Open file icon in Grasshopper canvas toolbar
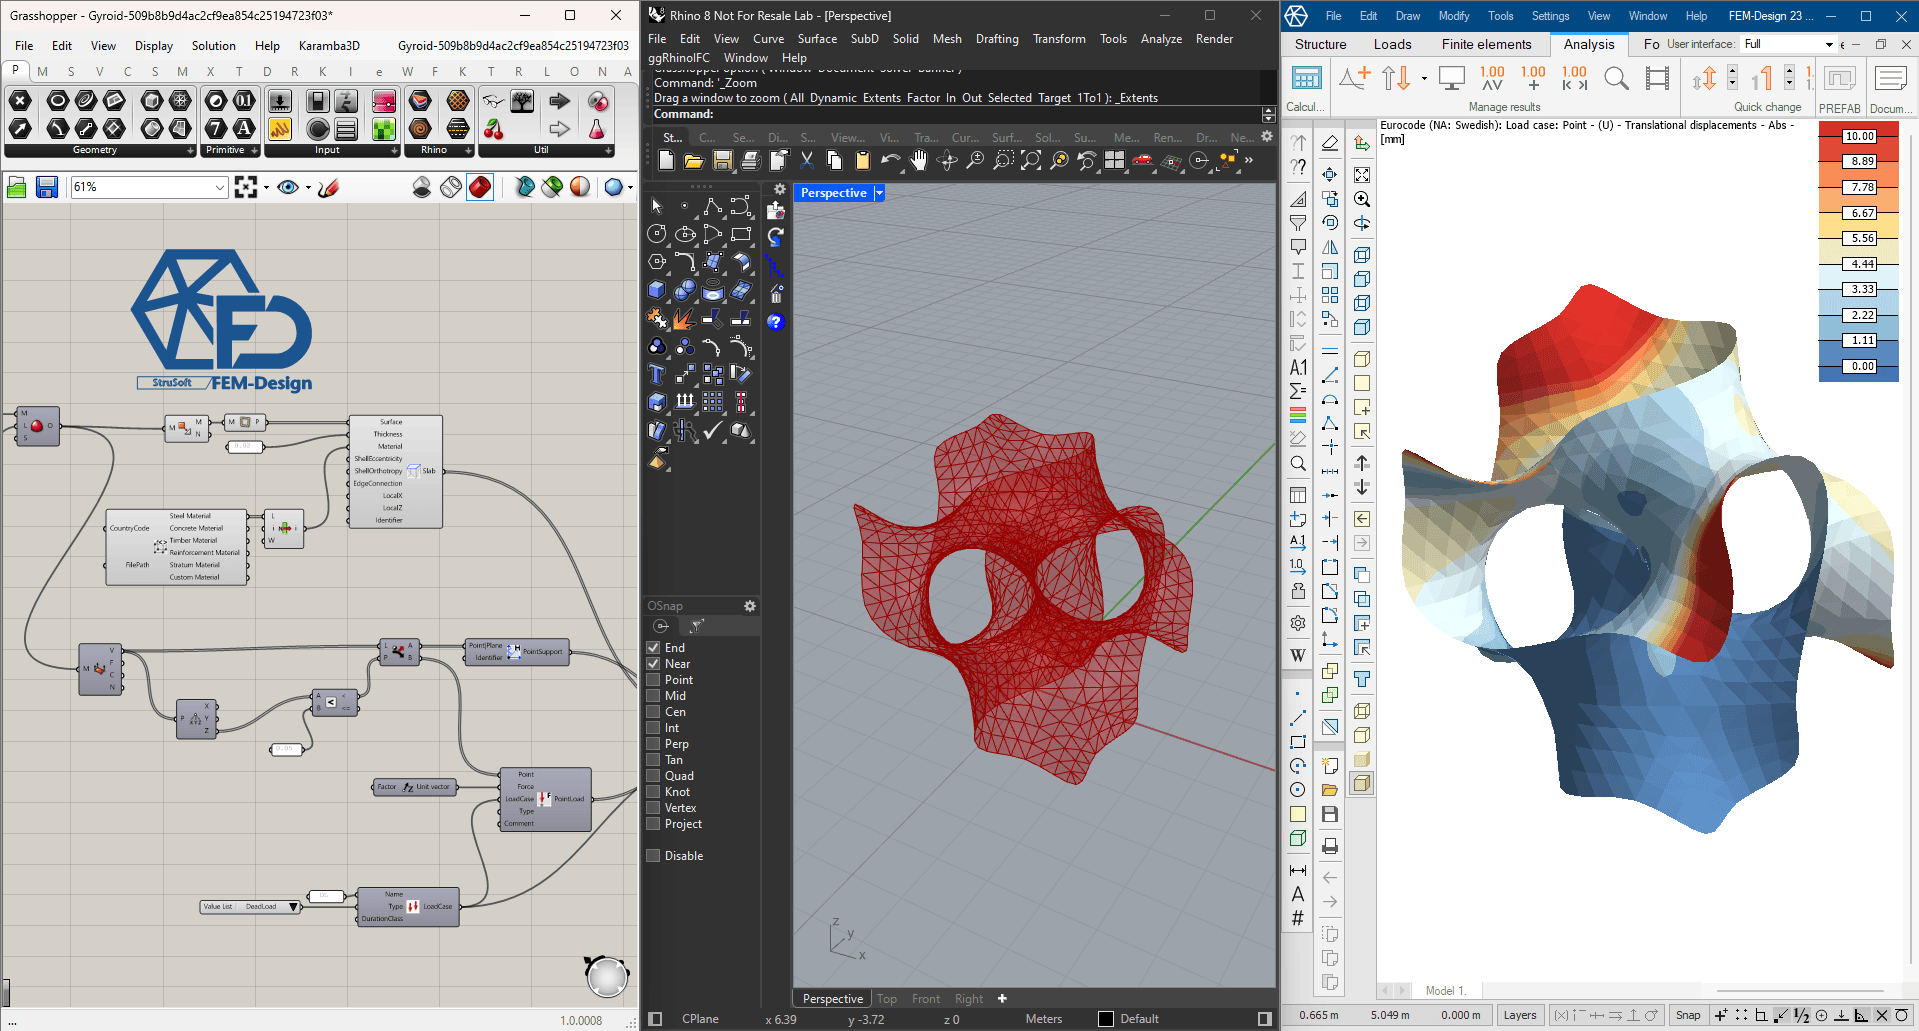 tap(16, 187)
